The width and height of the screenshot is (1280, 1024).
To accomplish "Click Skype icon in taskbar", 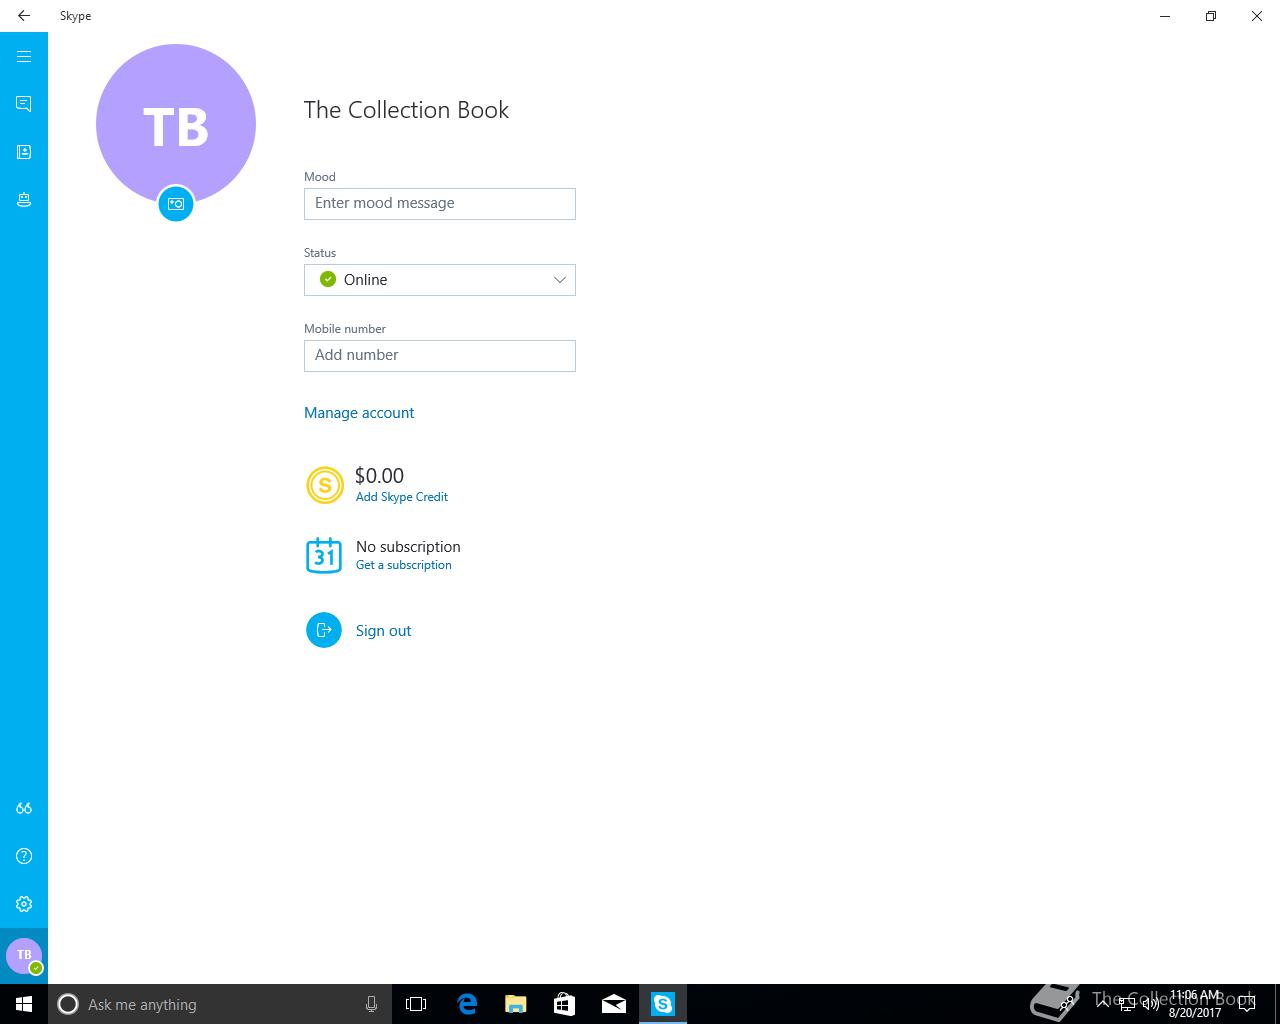I will pos(663,1004).
